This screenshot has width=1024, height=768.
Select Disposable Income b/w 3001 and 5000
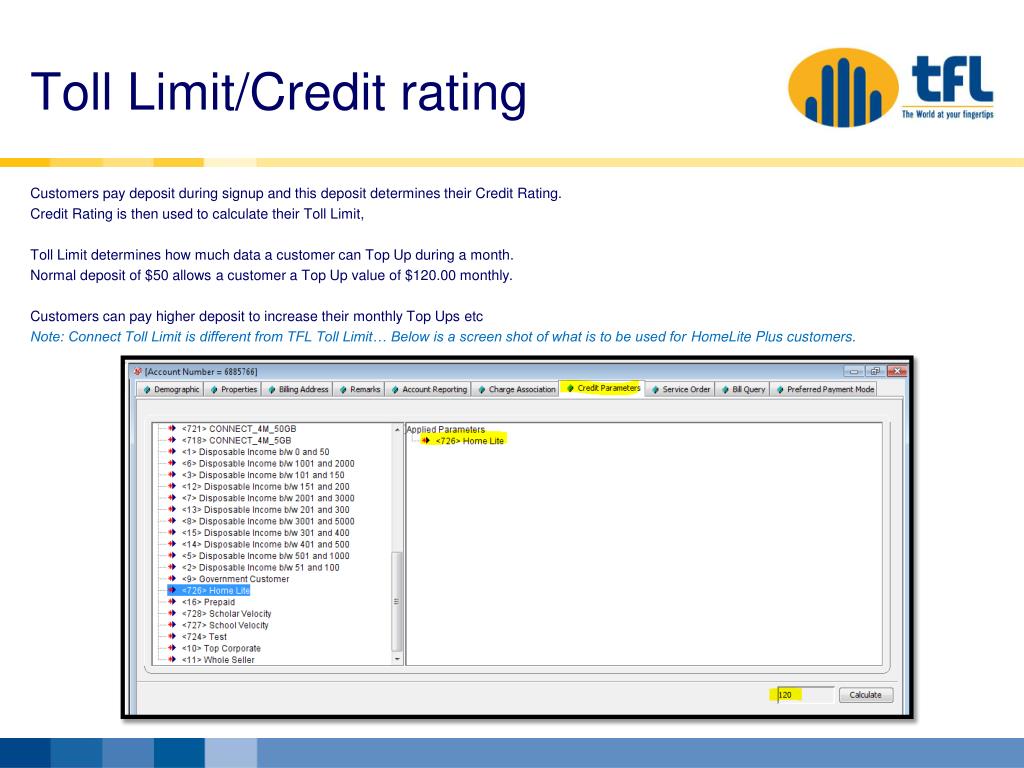click(268, 522)
